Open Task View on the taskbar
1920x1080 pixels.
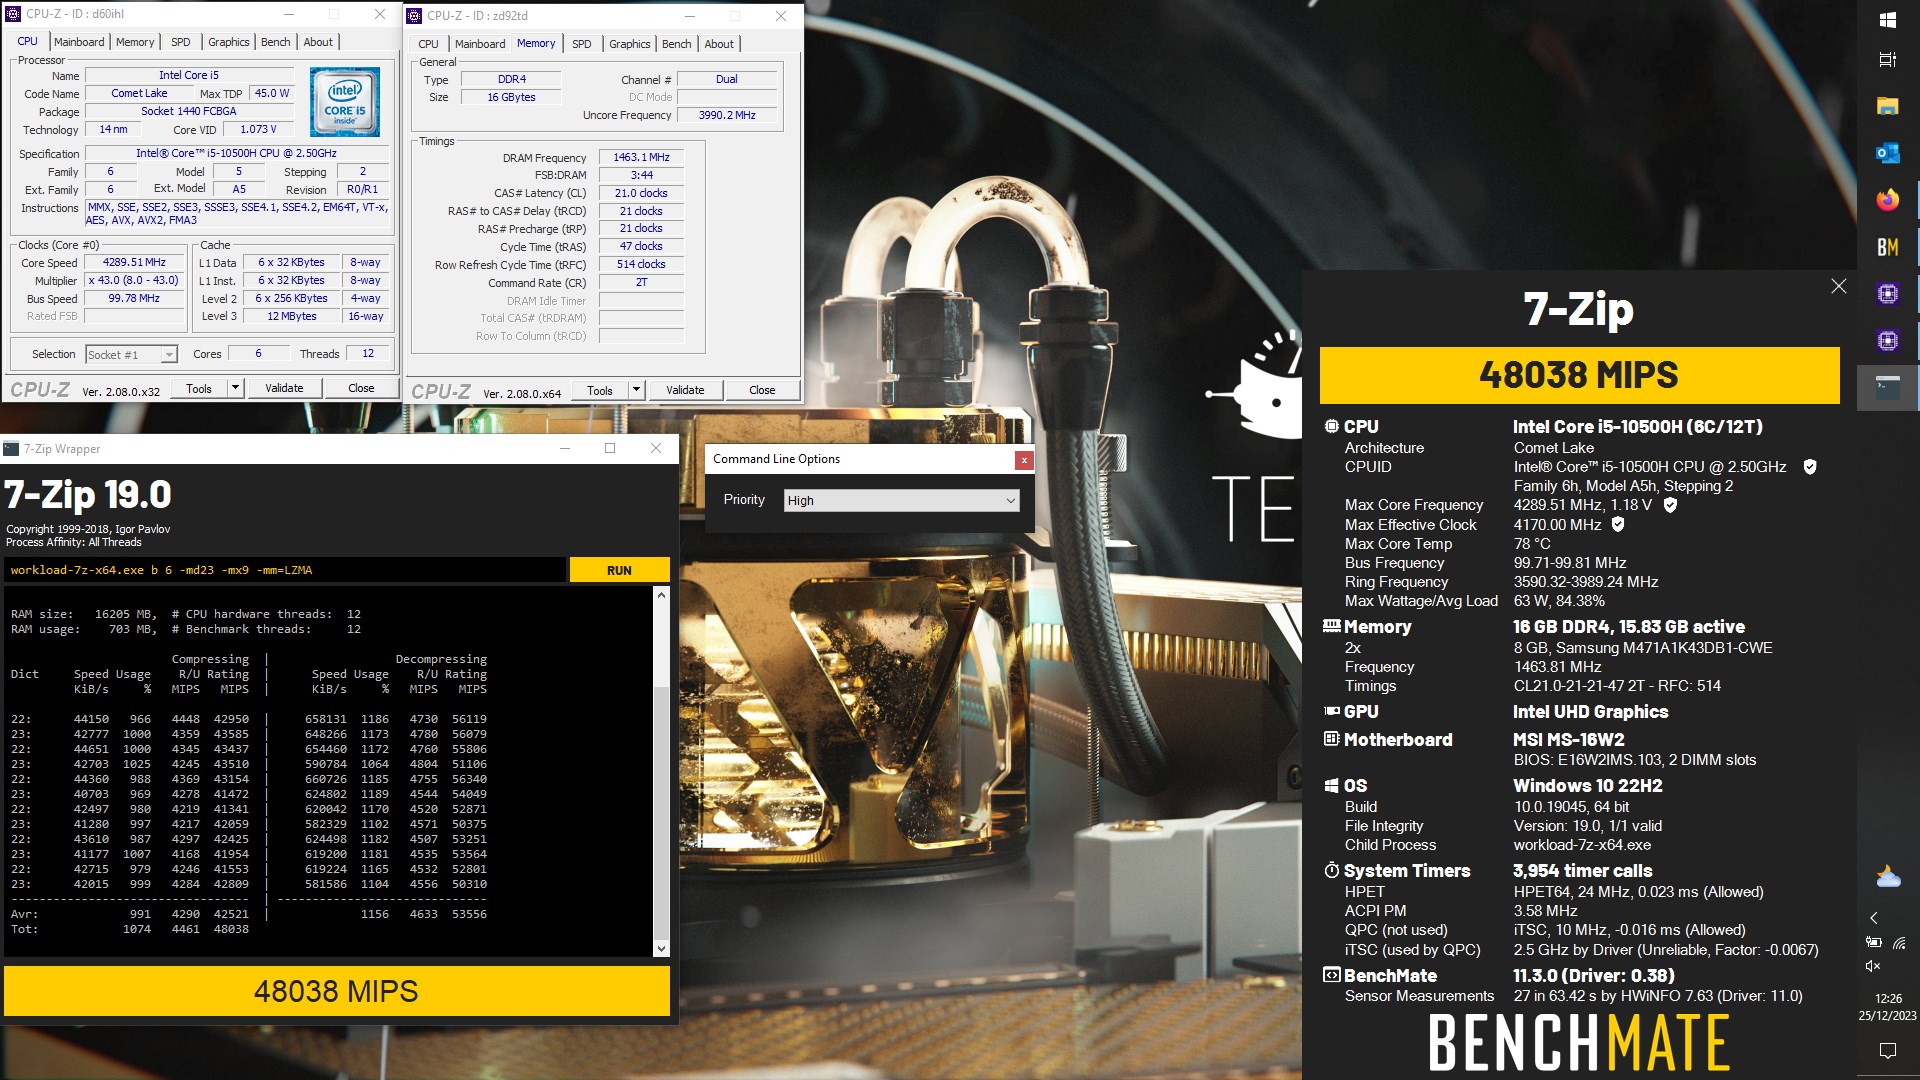[1888, 60]
